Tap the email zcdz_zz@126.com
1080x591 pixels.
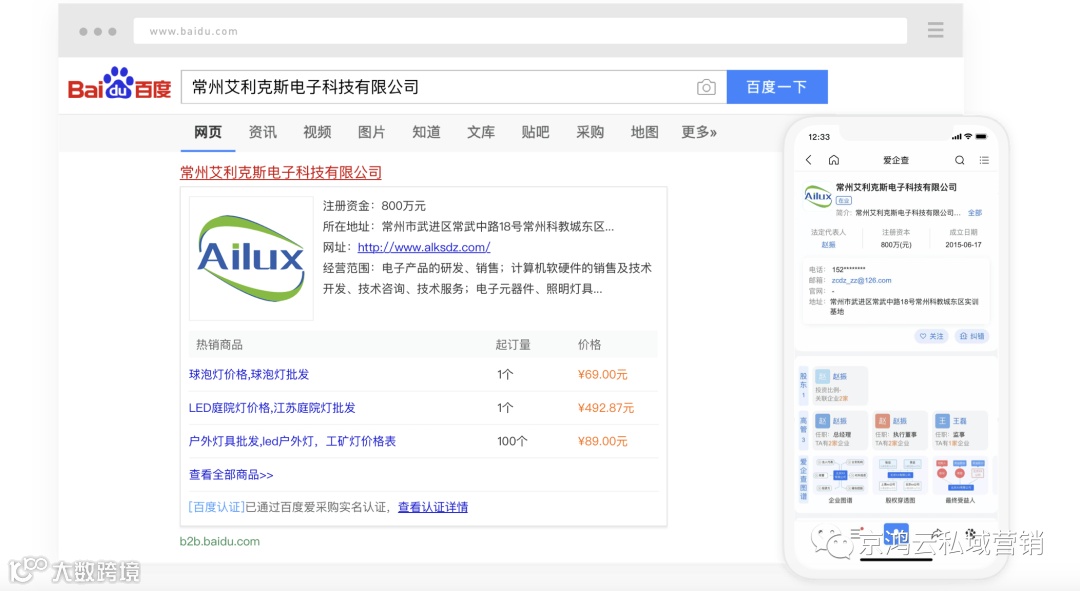click(861, 280)
